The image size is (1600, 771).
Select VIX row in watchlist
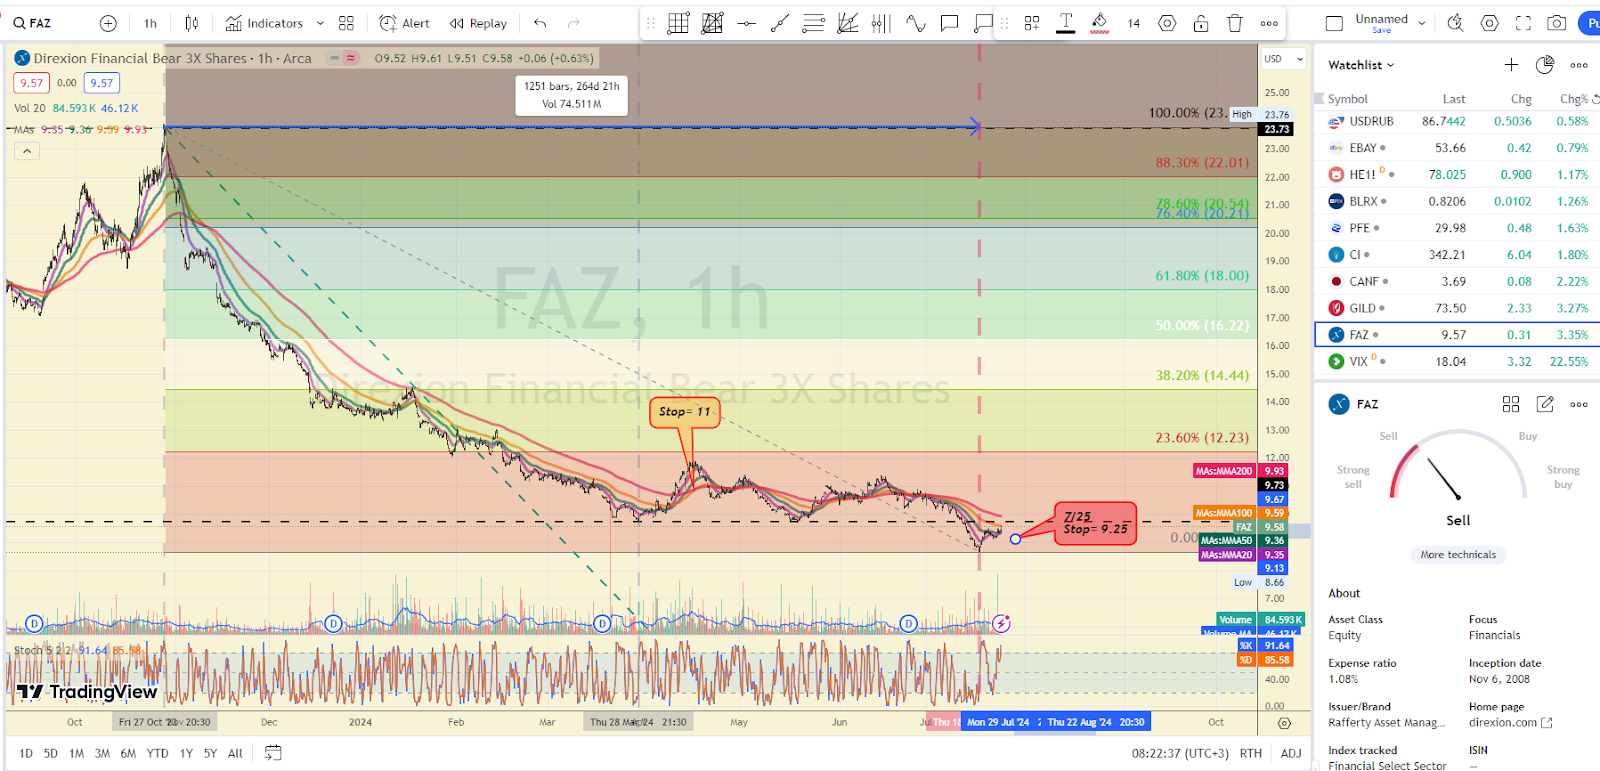(1458, 362)
